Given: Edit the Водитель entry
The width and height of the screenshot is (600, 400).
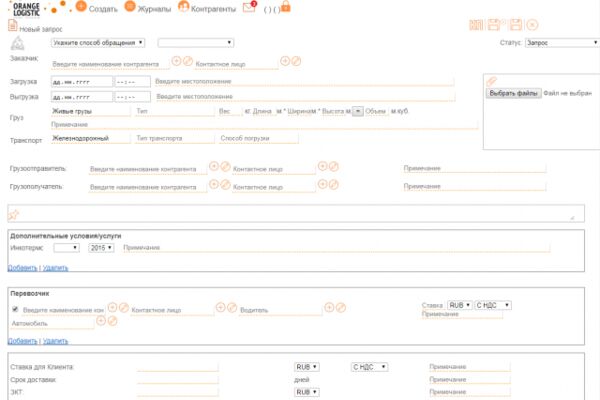Looking at the screenshot, I should point(341,307).
